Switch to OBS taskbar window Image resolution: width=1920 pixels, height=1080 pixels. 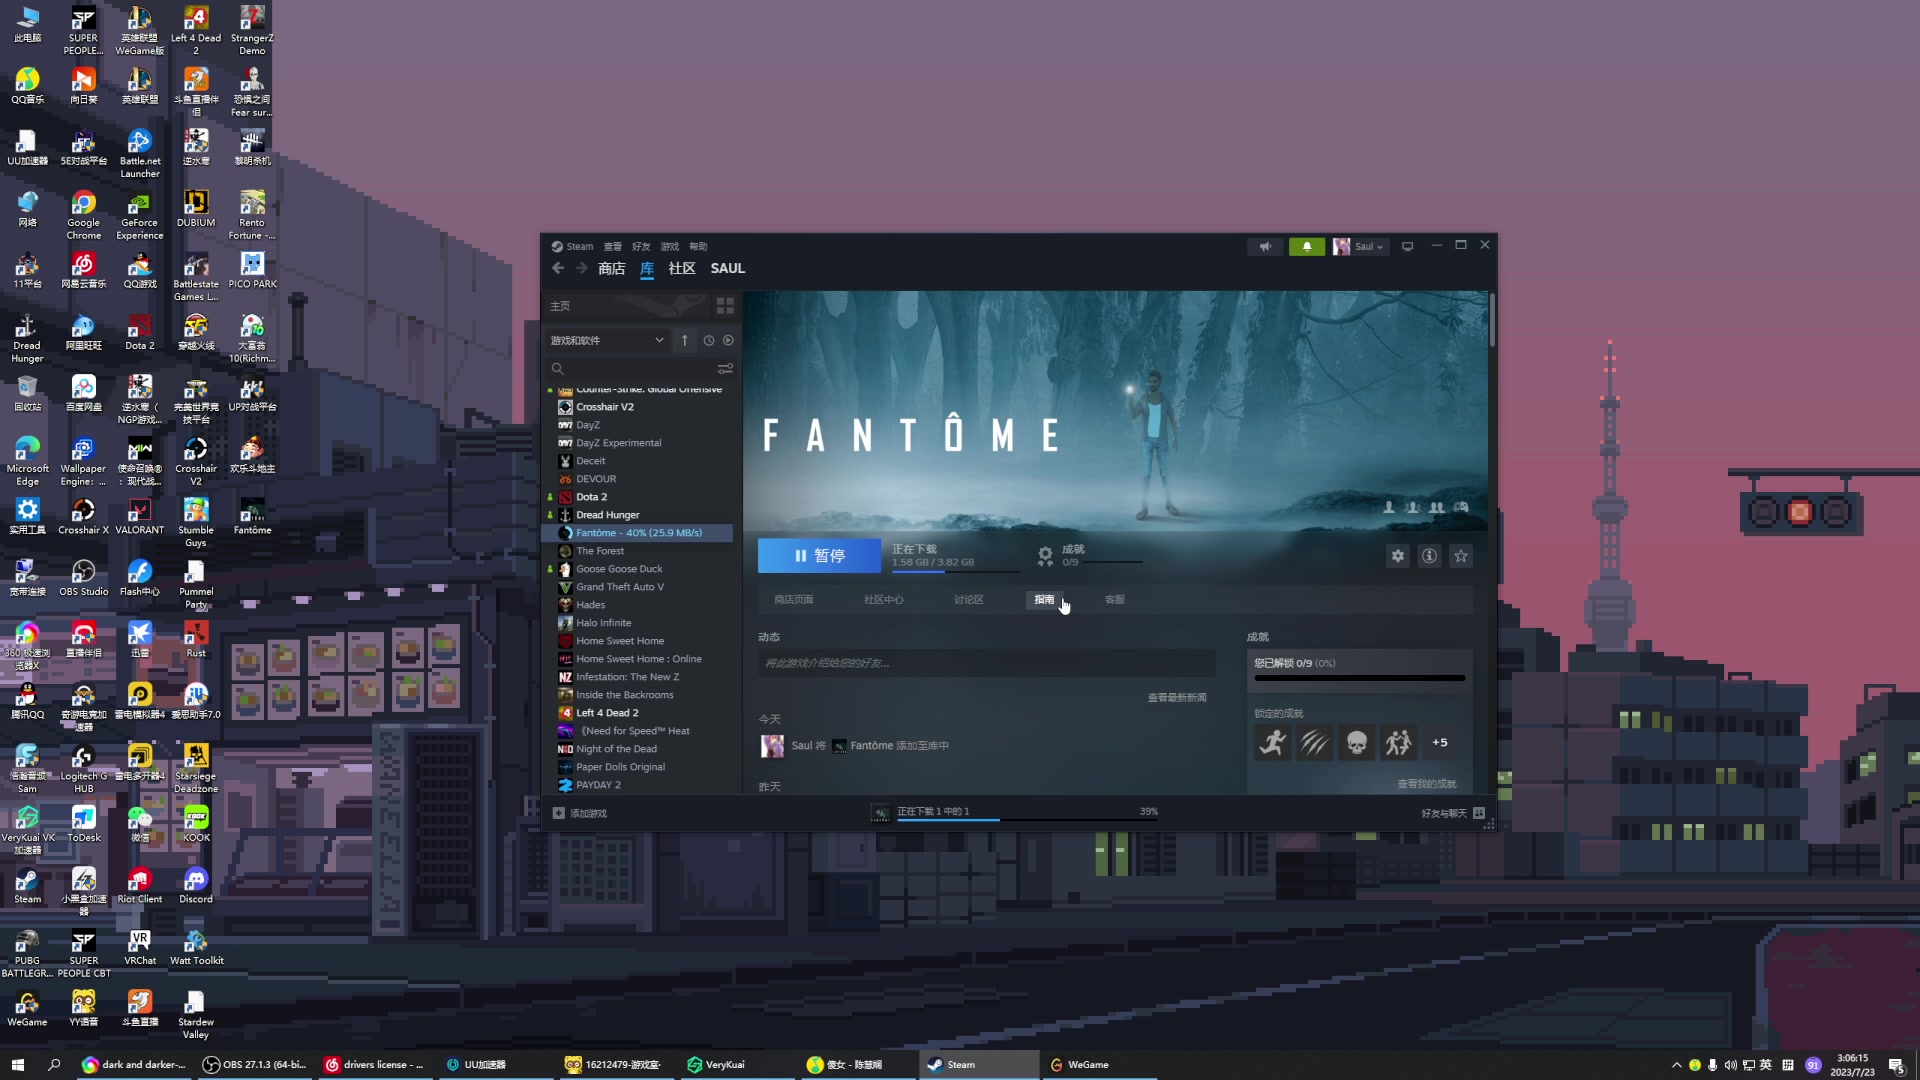256,1065
